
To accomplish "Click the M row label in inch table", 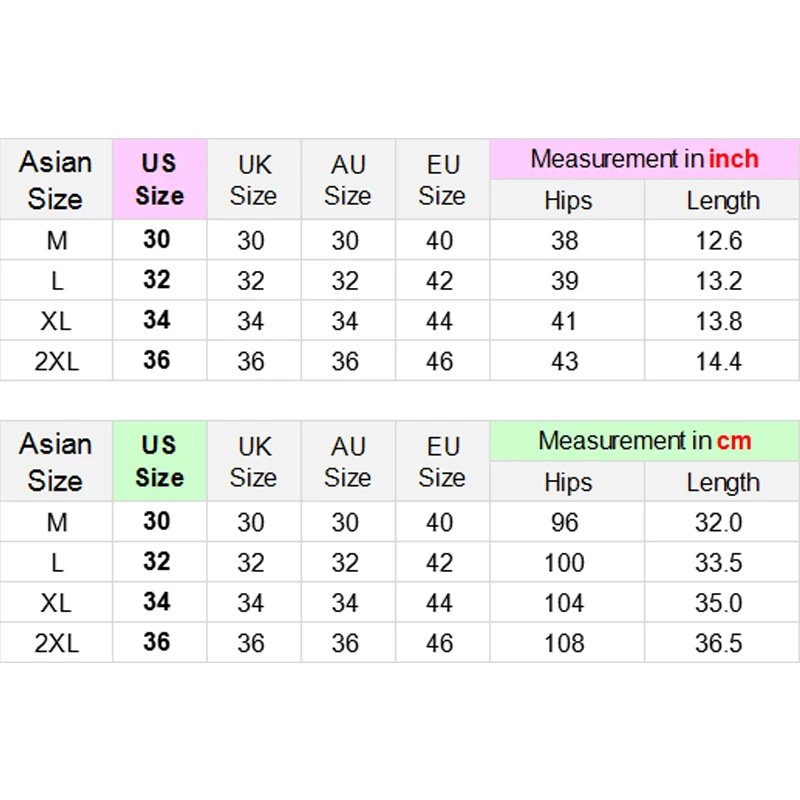I will click(56, 240).
